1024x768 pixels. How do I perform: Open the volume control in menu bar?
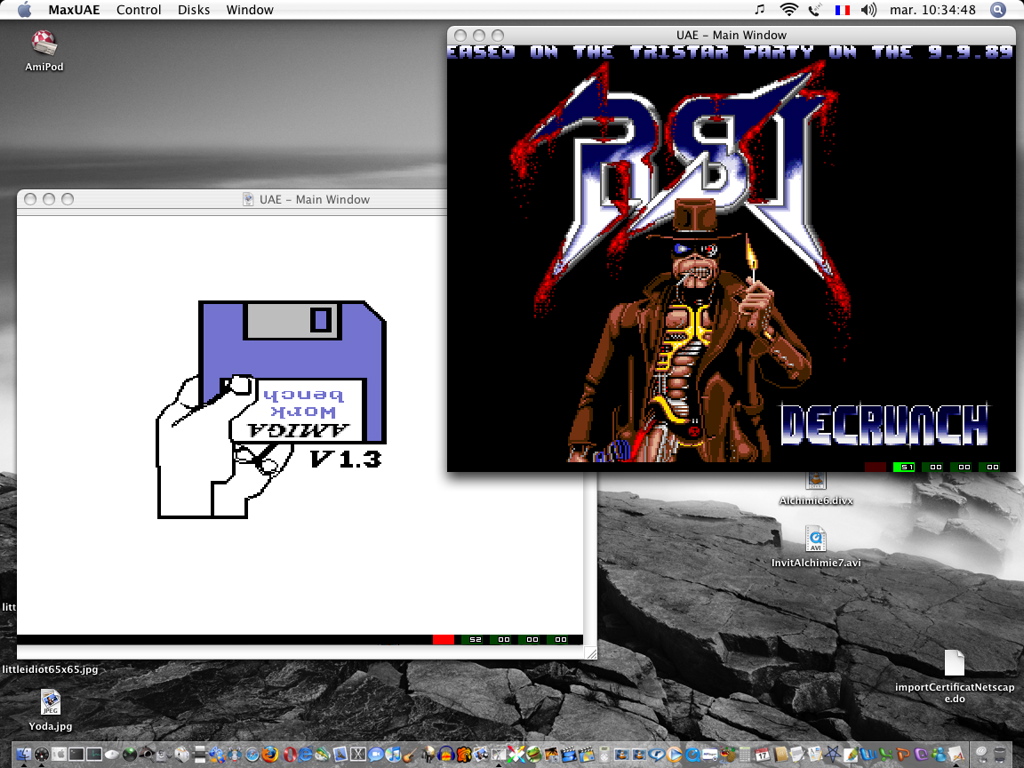(869, 9)
